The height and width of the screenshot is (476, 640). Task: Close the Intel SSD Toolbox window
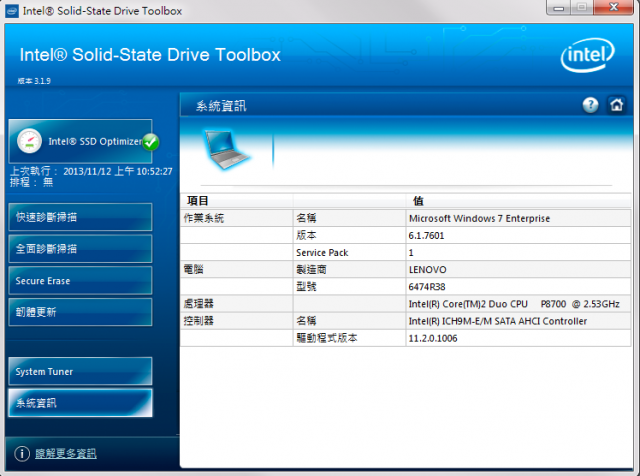coord(613,7)
